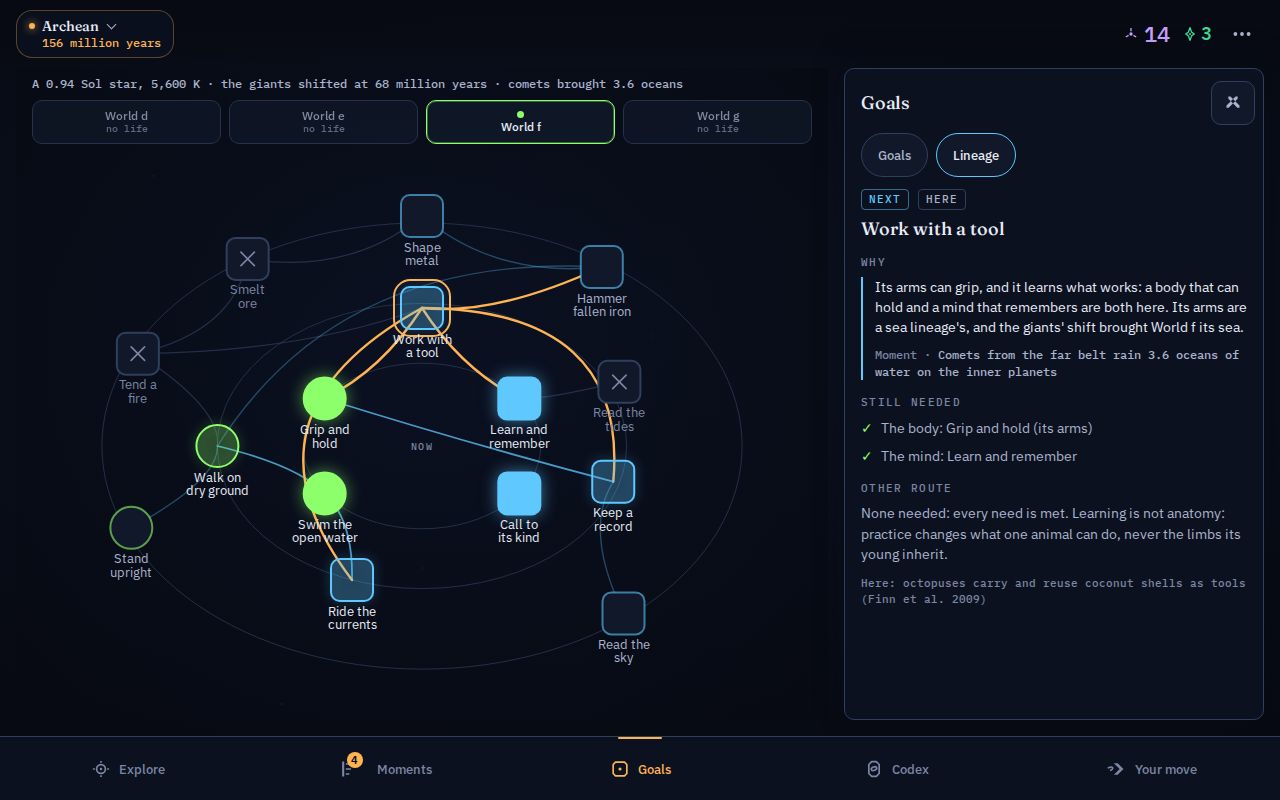
Task: Click the locked Tend a fire node
Action: point(138,354)
